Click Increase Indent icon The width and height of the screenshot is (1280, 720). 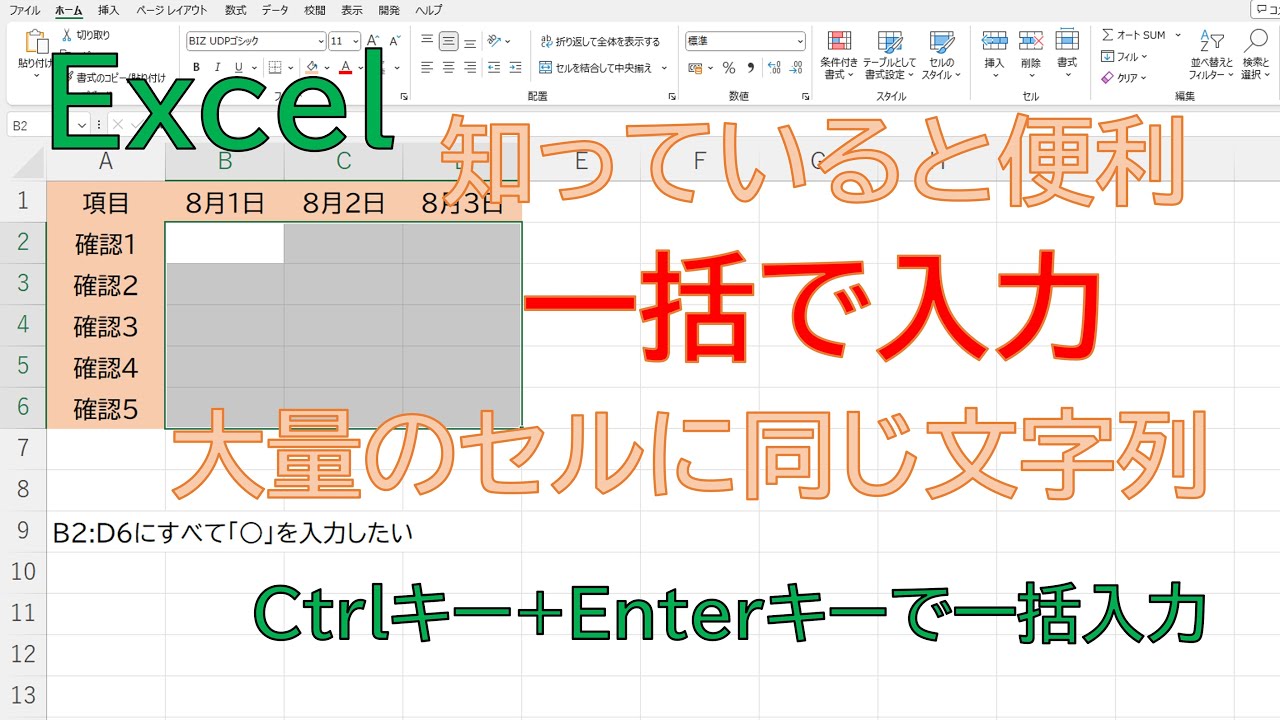pos(516,67)
